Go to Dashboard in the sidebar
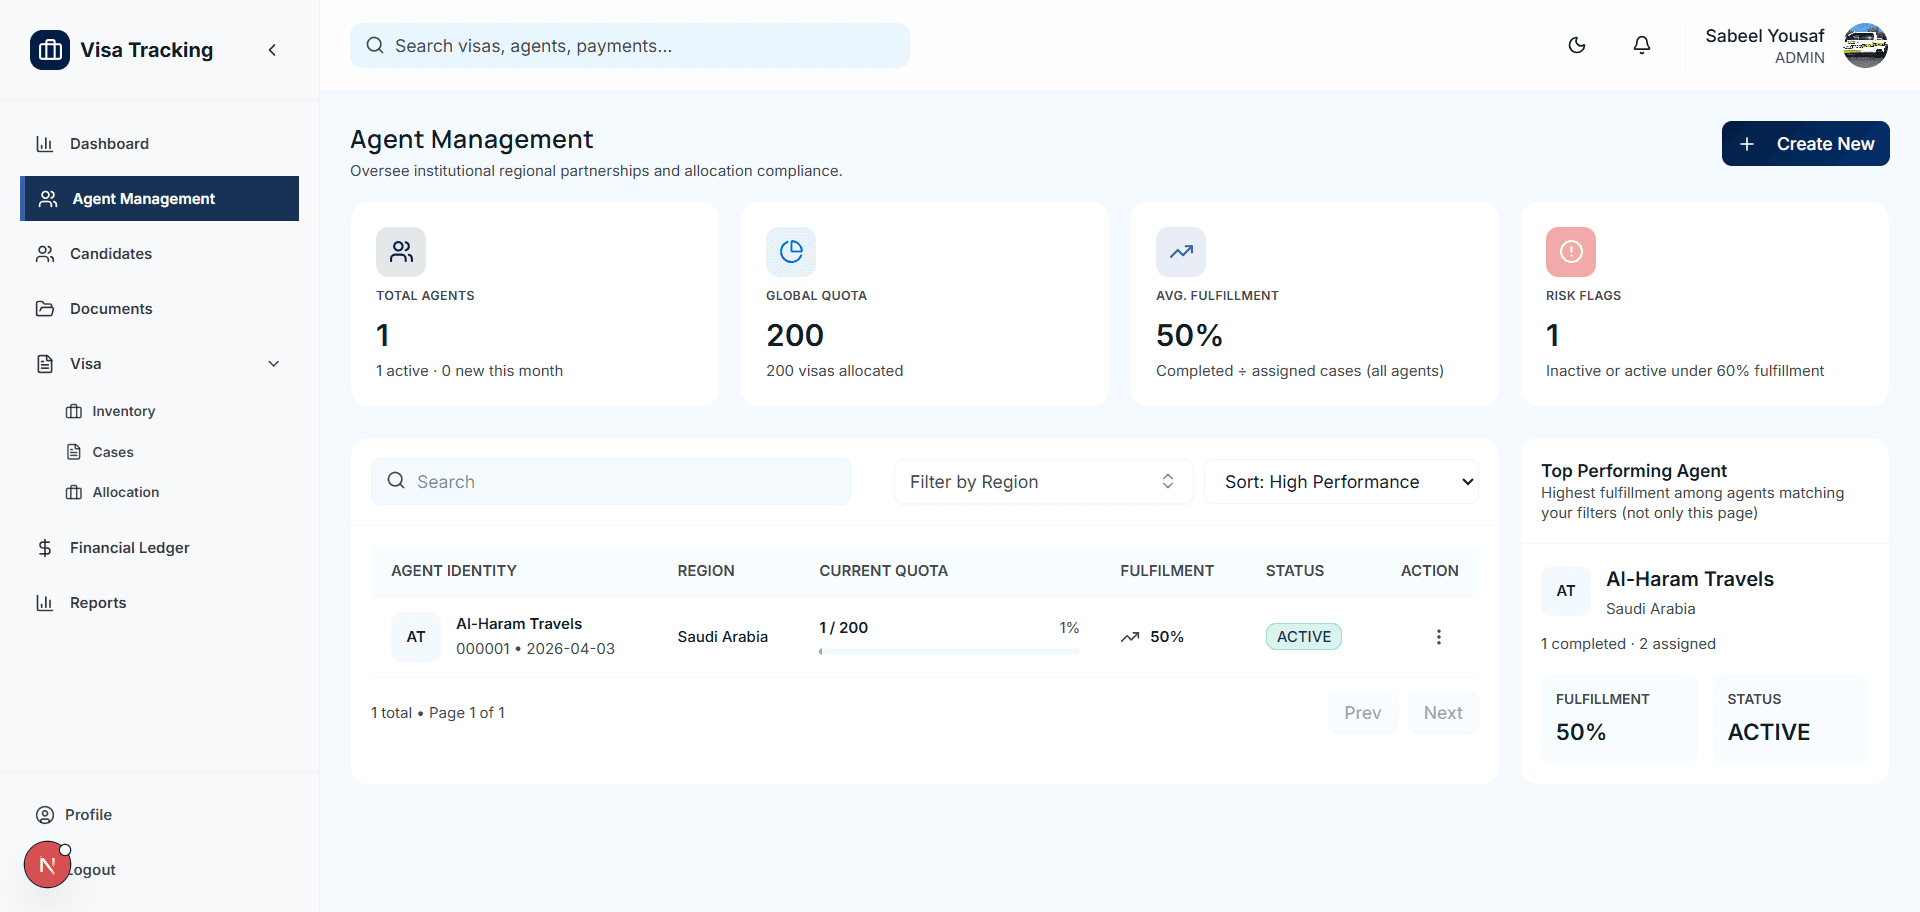 coord(160,144)
